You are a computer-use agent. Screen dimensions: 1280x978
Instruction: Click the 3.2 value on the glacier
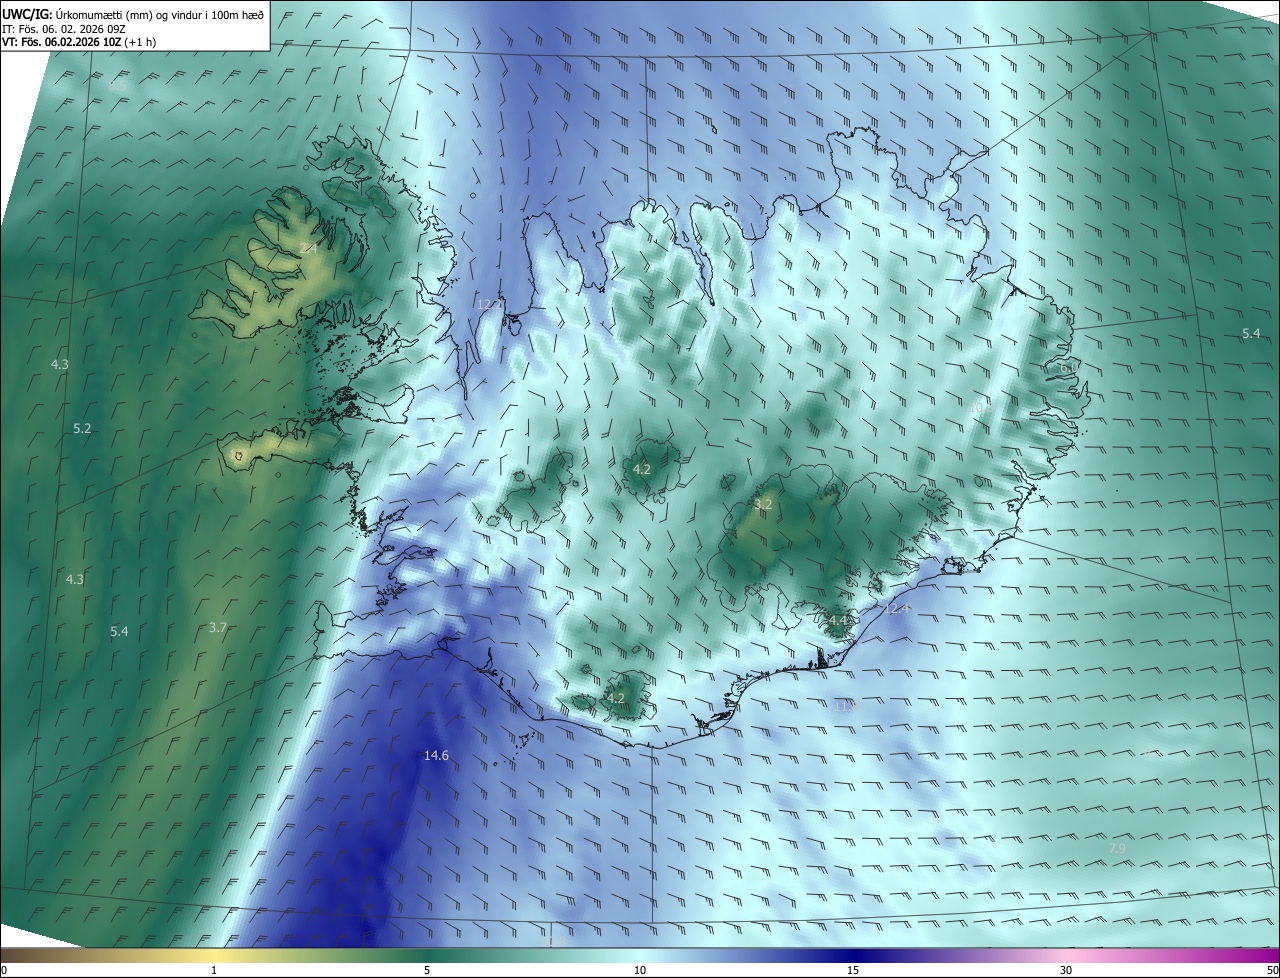point(763,505)
